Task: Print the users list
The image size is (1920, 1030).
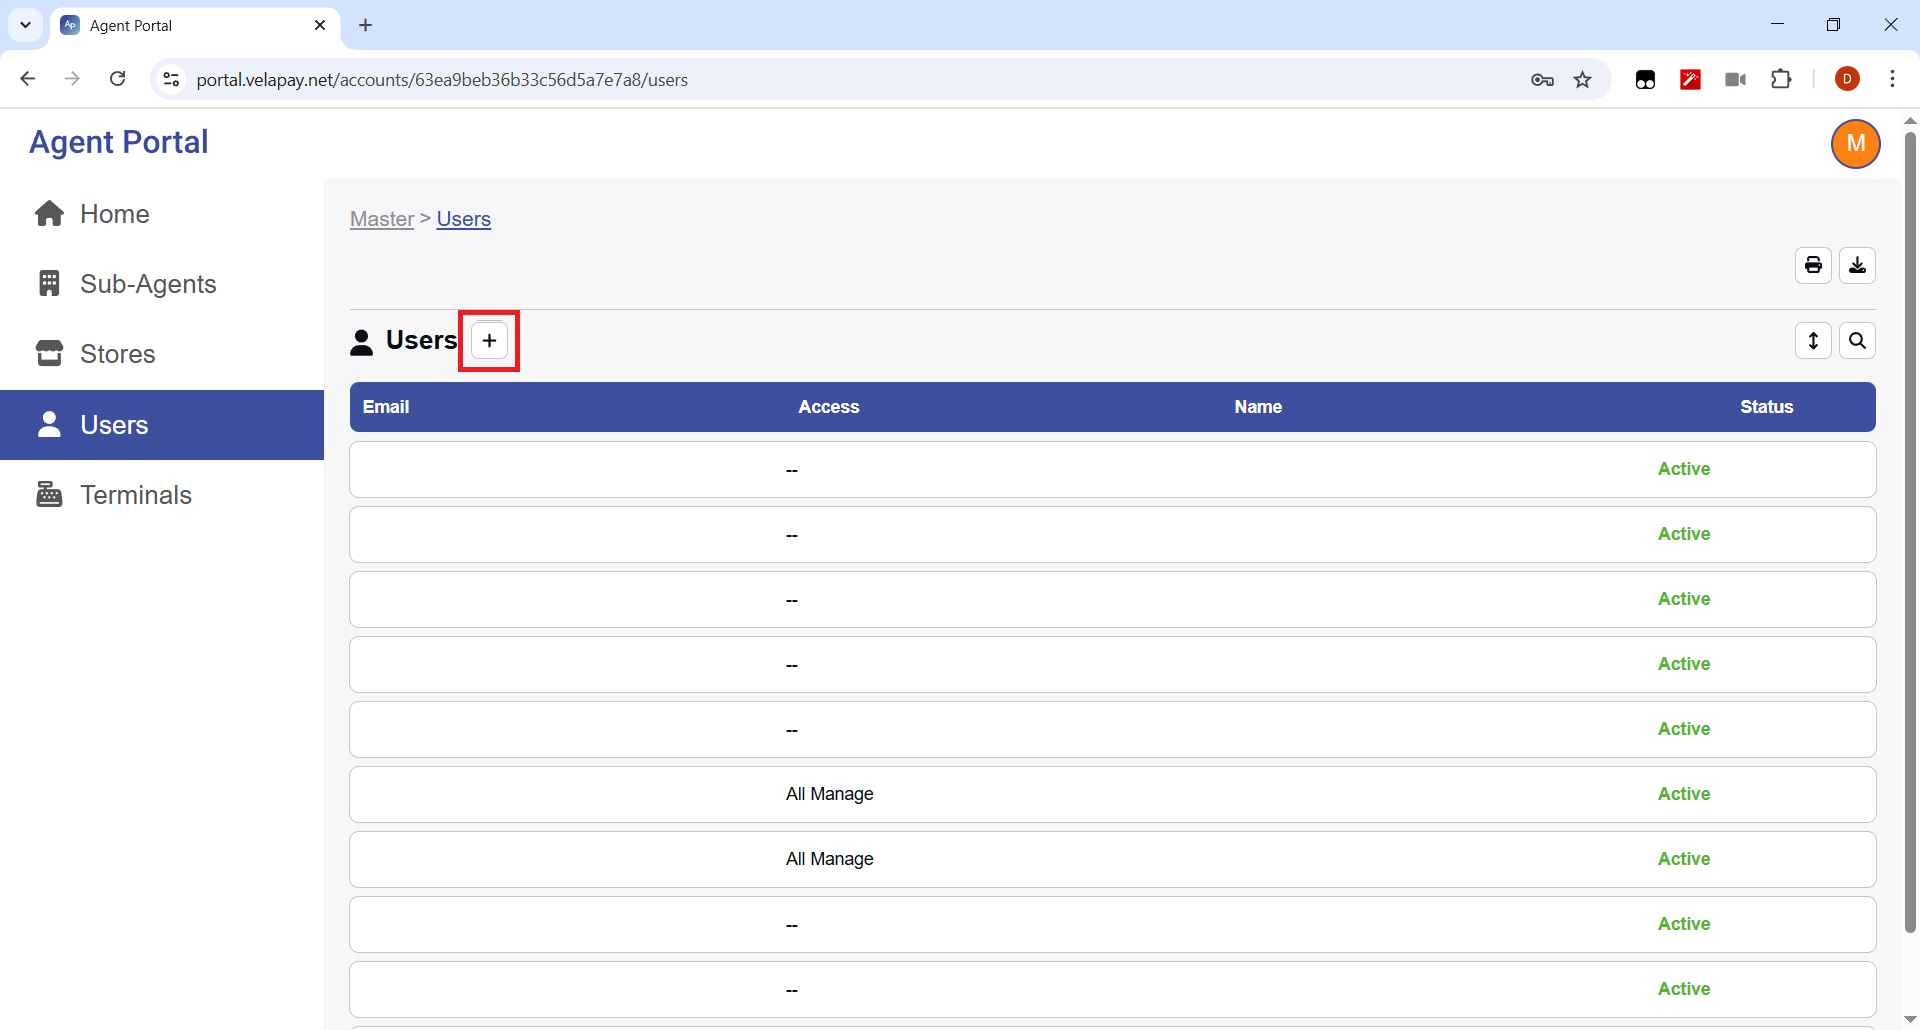Action: click(1813, 266)
